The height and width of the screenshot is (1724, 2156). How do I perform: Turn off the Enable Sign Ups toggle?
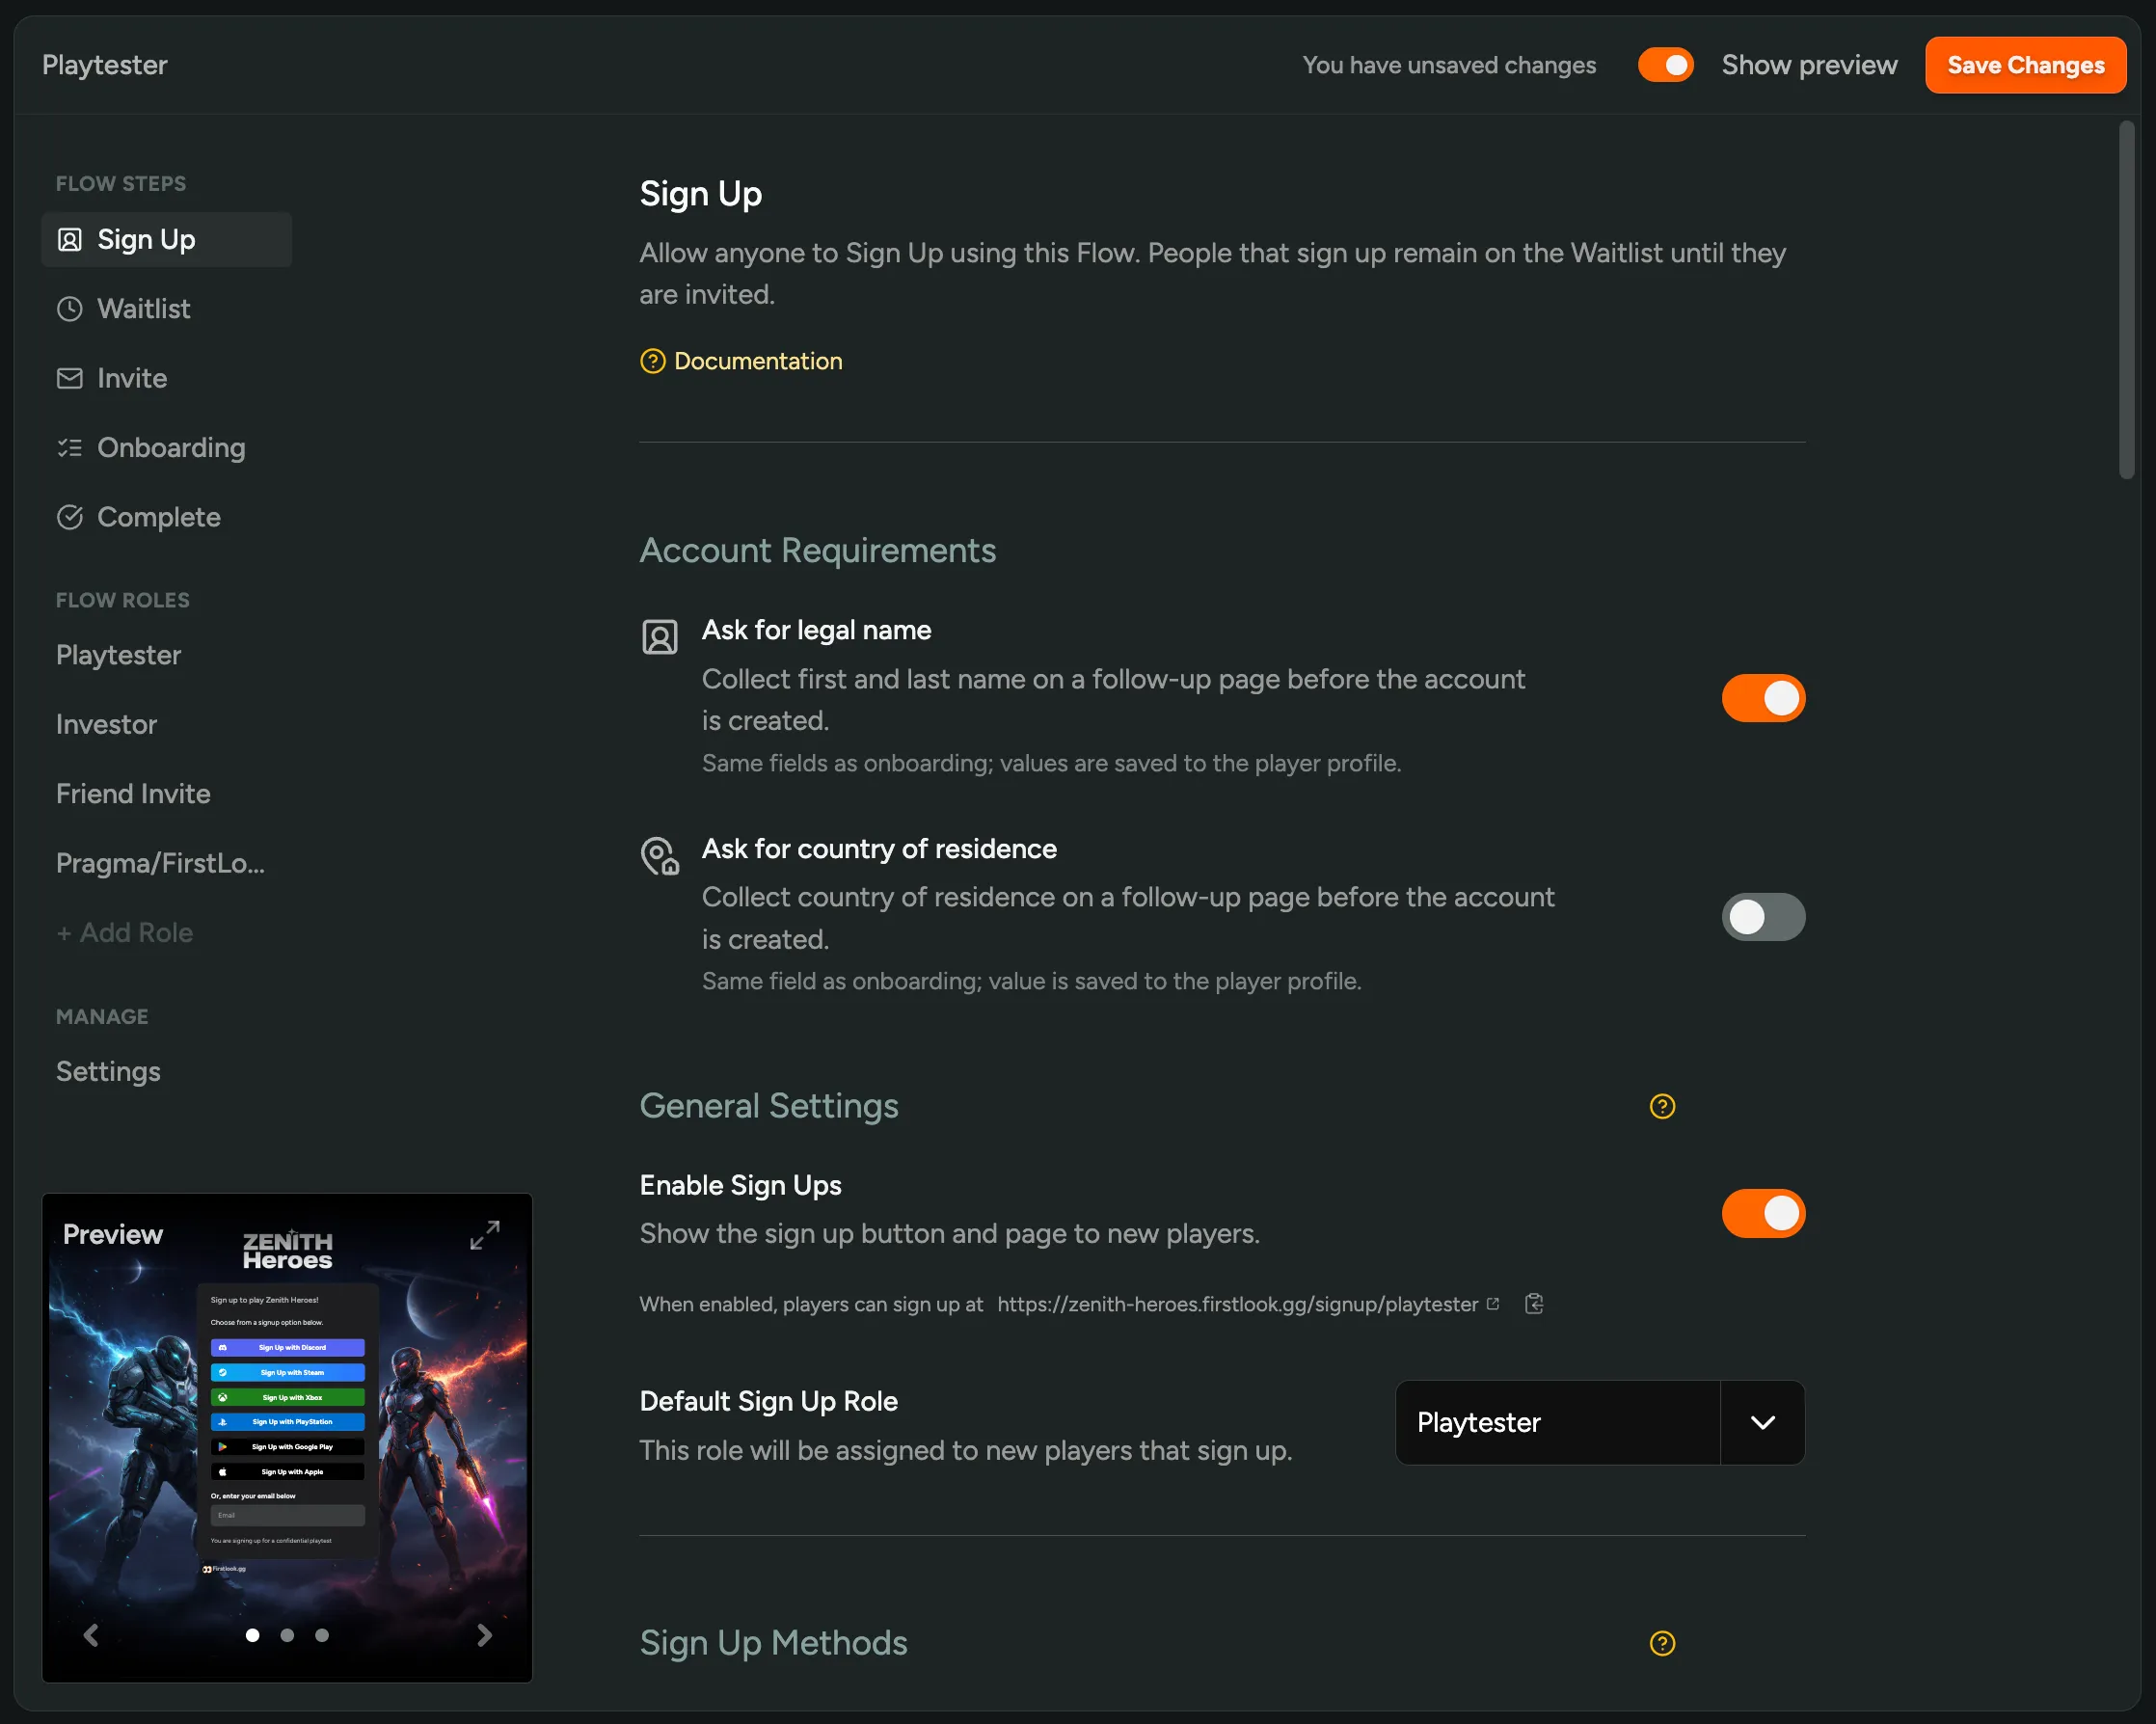click(1764, 1213)
